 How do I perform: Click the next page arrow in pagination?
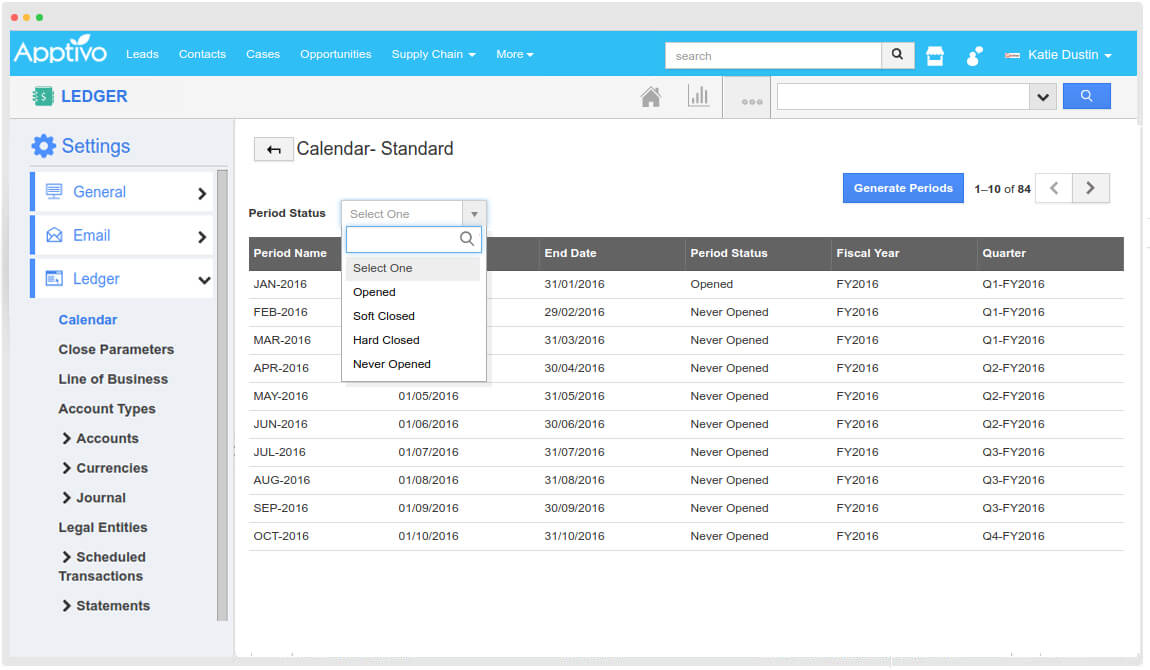coord(1090,187)
